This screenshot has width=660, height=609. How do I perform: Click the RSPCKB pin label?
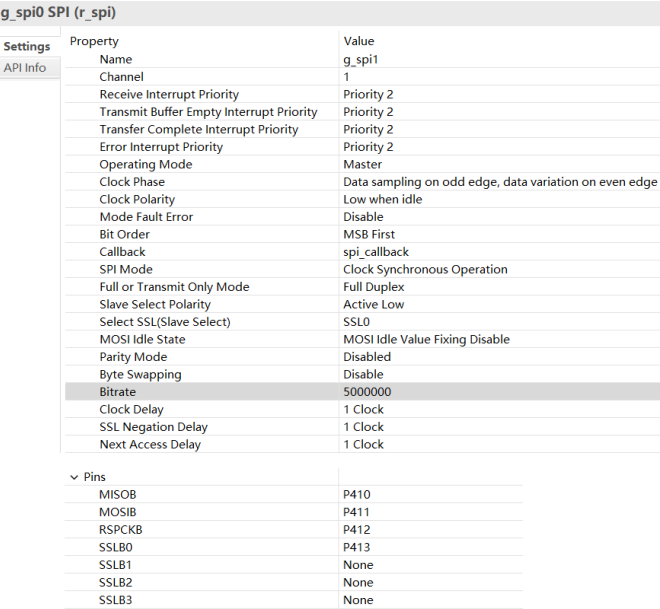click(x=120, y=529)
